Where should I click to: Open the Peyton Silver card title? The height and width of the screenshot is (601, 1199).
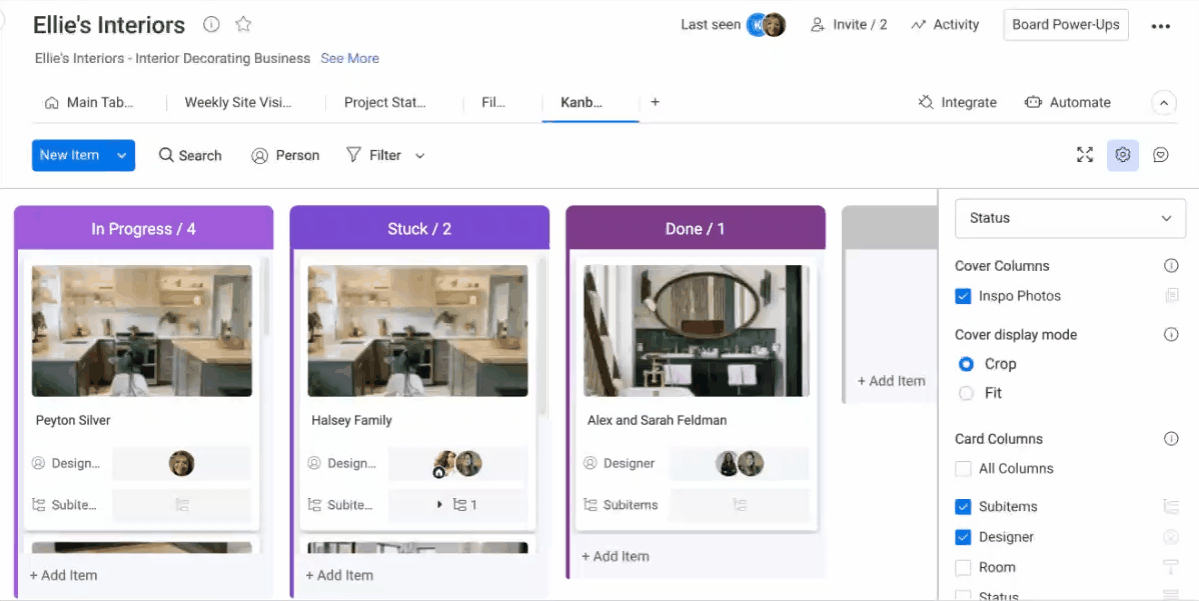pos(73,421)
